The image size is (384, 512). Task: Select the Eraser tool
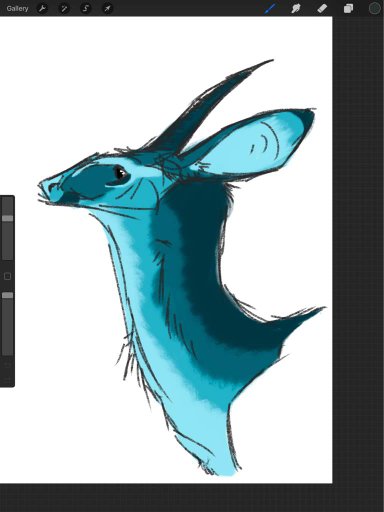pyautogui.click(x=322, y=8)
